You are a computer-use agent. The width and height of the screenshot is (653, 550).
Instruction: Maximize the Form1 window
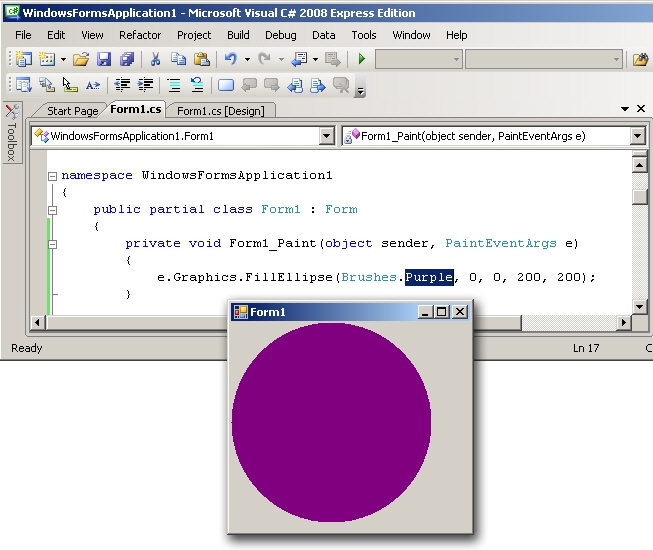pyautogui.click(x=441, y=312)
